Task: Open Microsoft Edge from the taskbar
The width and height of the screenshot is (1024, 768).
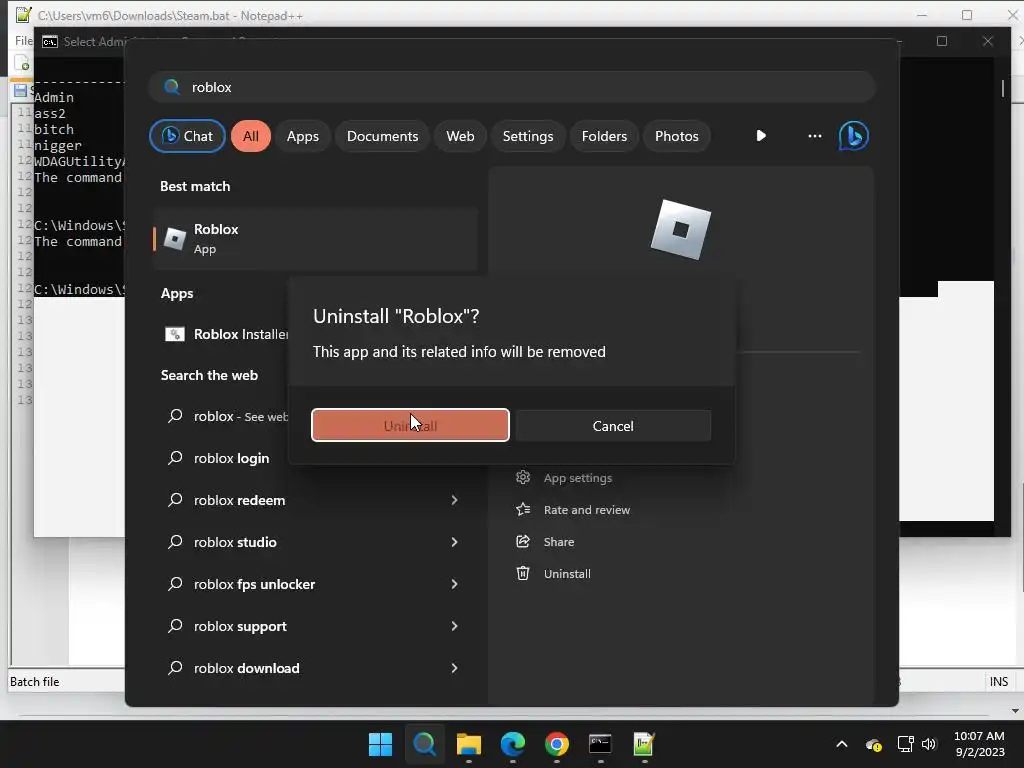Action: coord(513,744)
